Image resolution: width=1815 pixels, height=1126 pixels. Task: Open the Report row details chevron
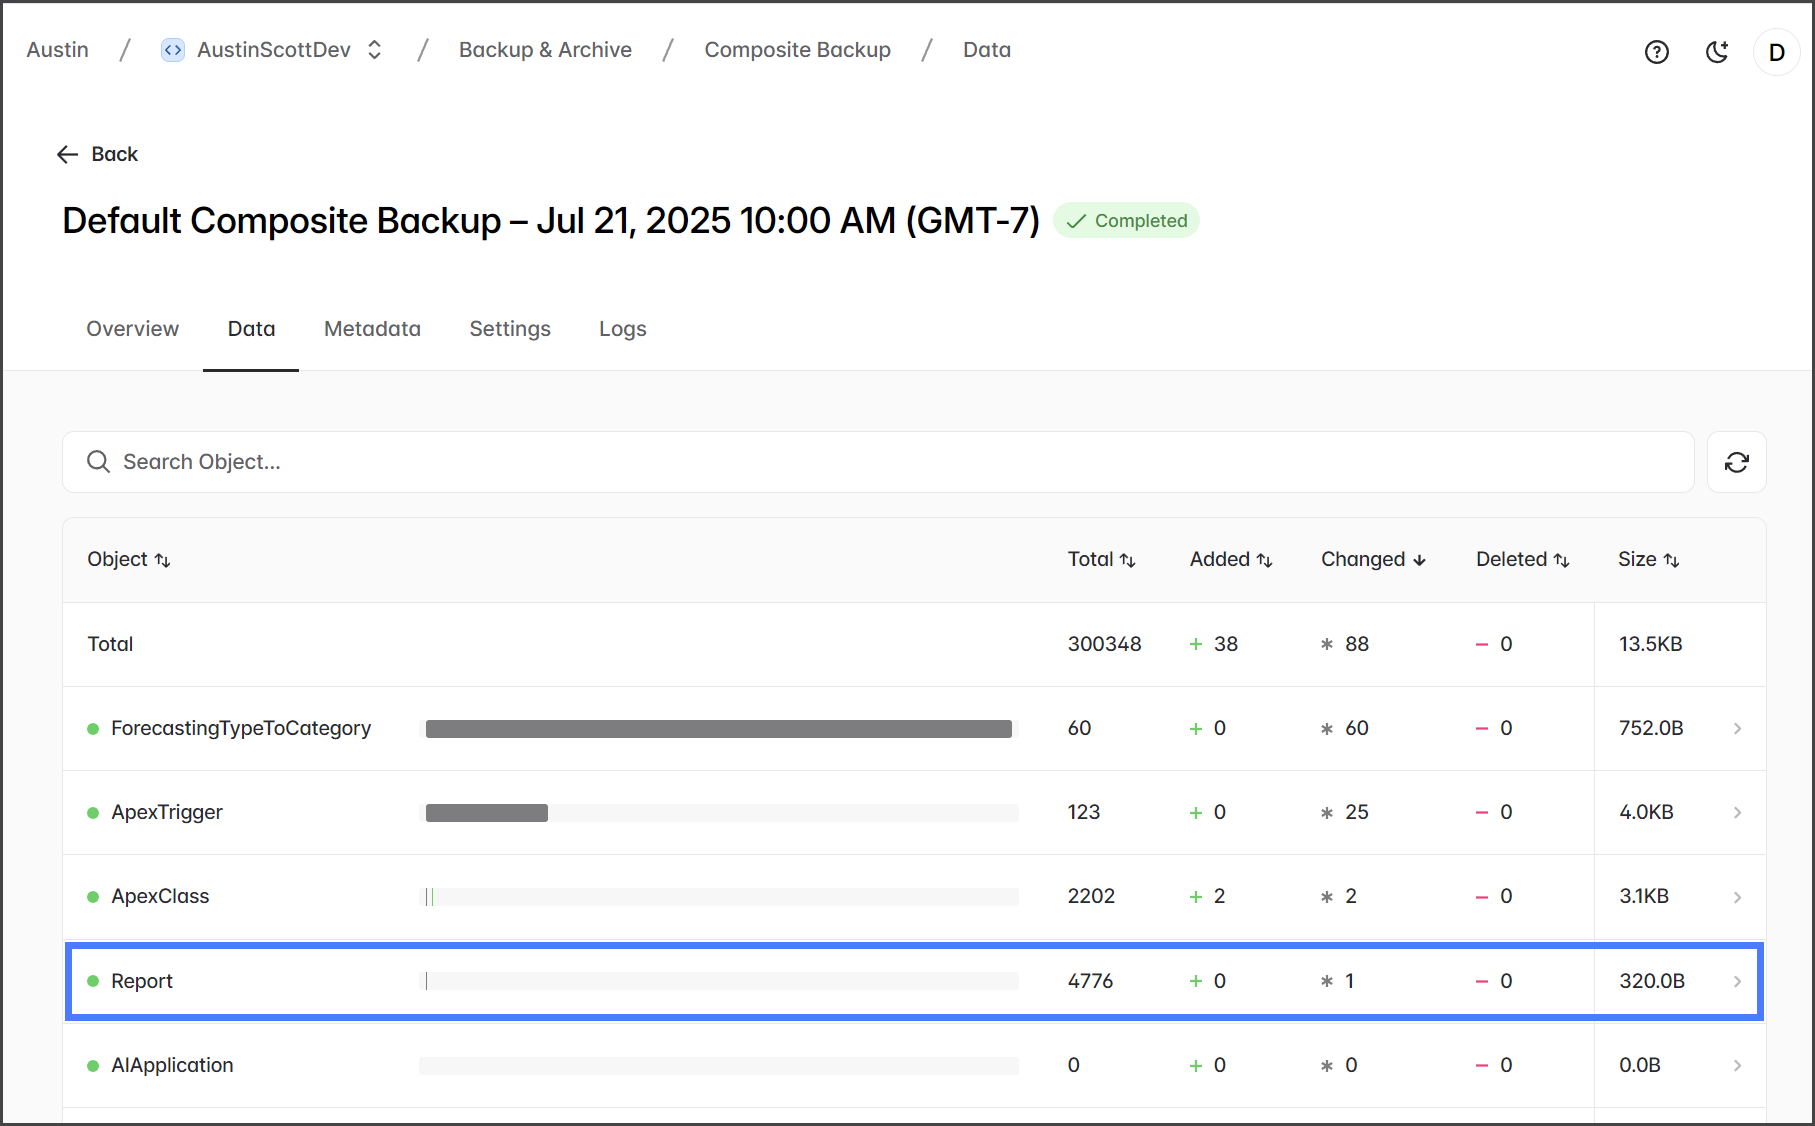[1737, 982]
